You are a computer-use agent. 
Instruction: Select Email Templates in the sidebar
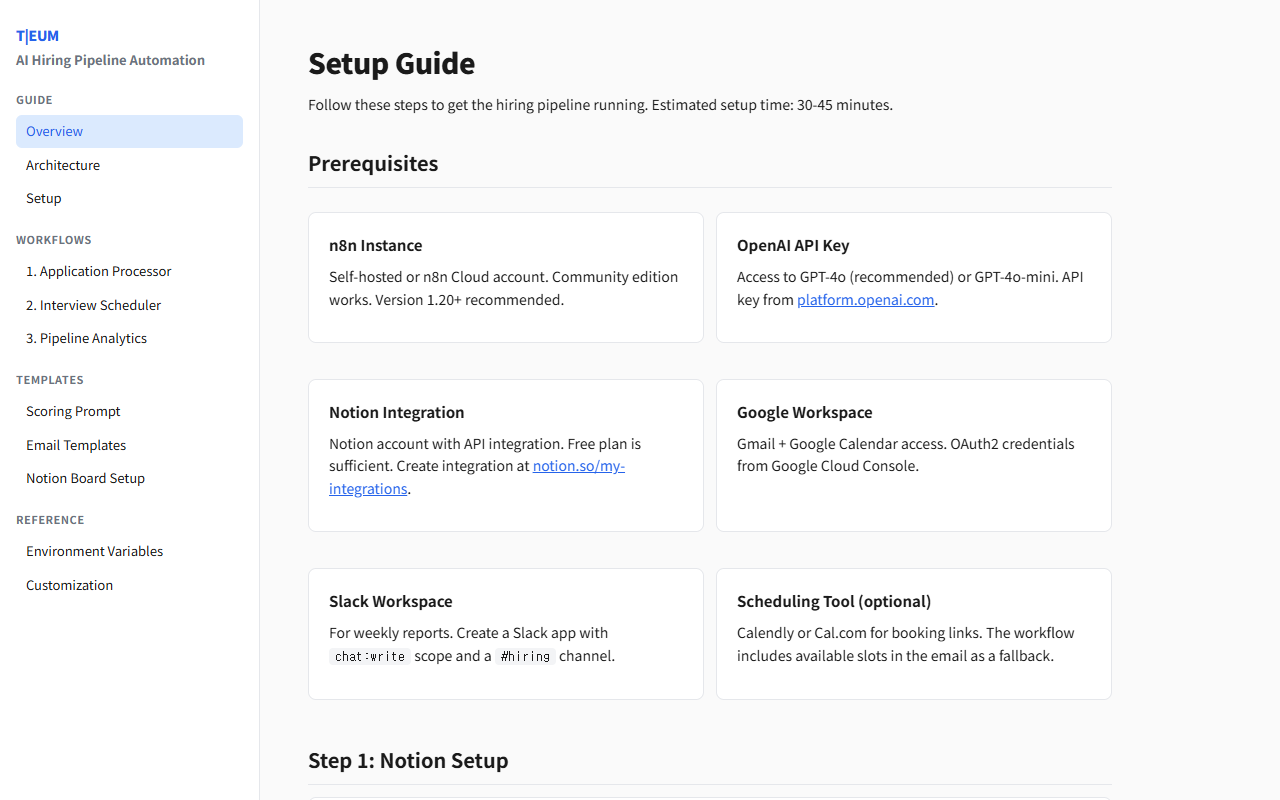76,445
